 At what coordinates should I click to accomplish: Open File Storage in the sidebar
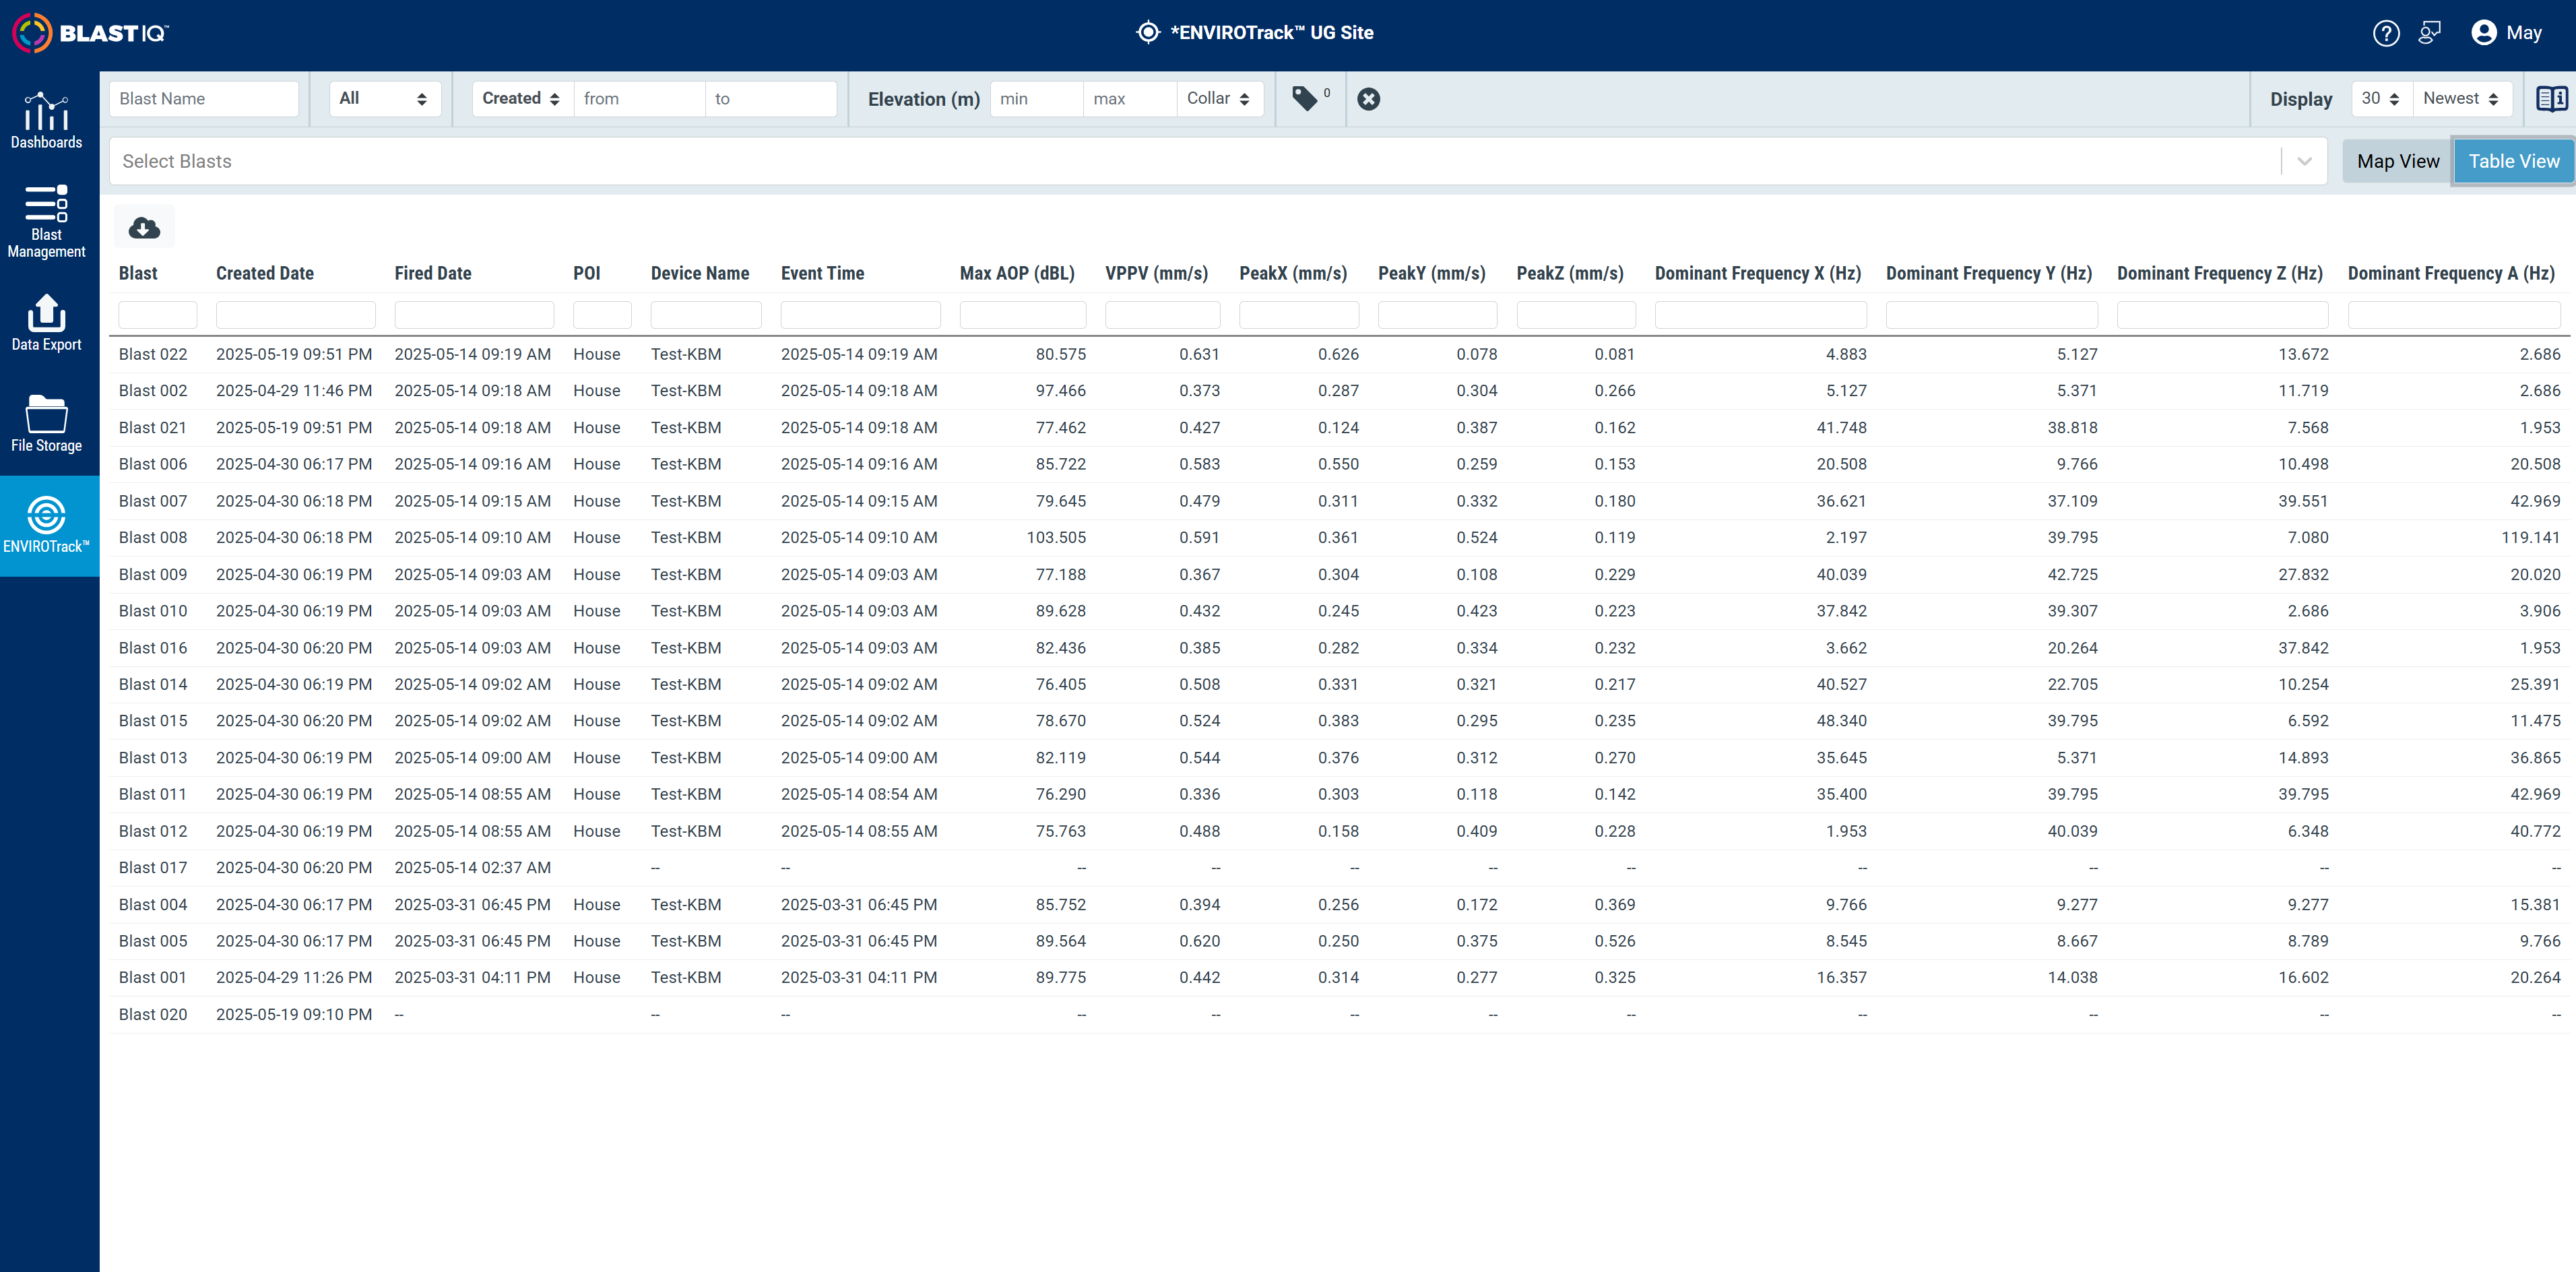coord(47,424)
